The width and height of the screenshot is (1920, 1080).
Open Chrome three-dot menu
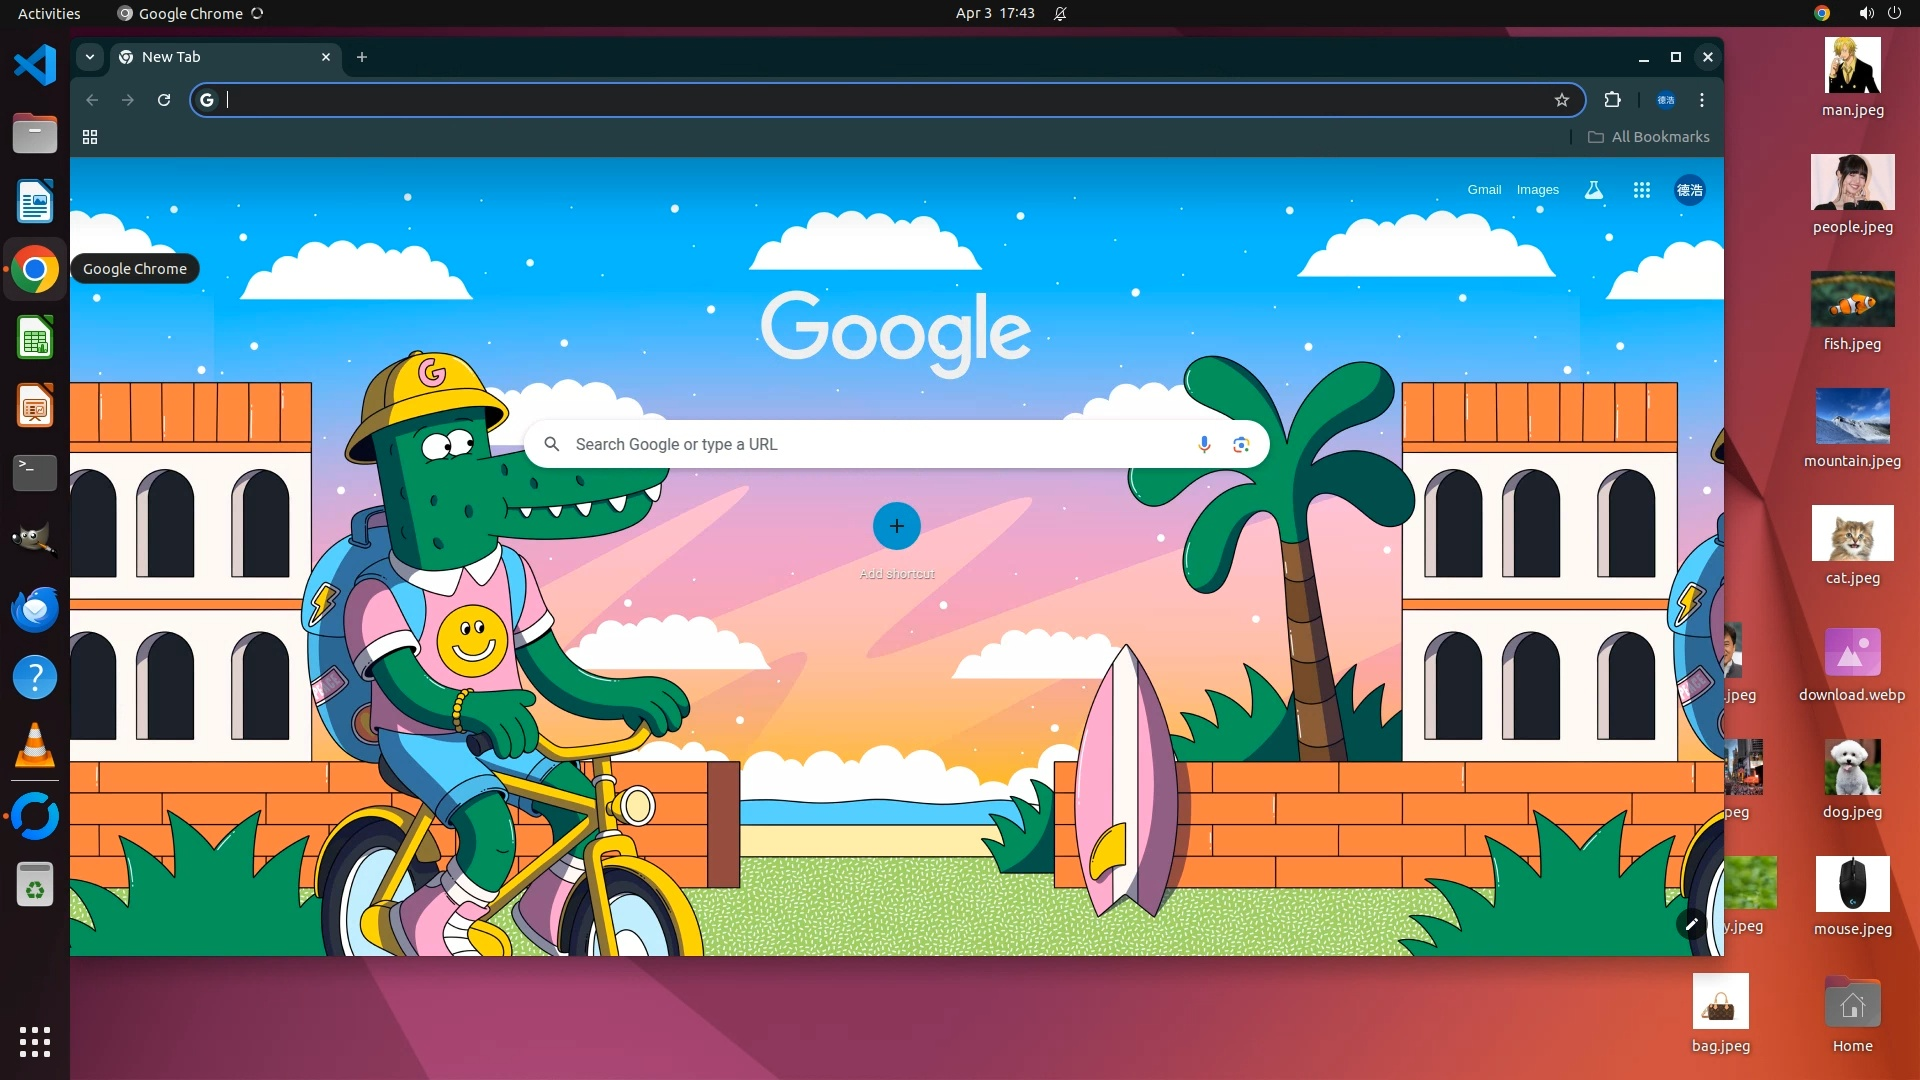(1702, 100)
